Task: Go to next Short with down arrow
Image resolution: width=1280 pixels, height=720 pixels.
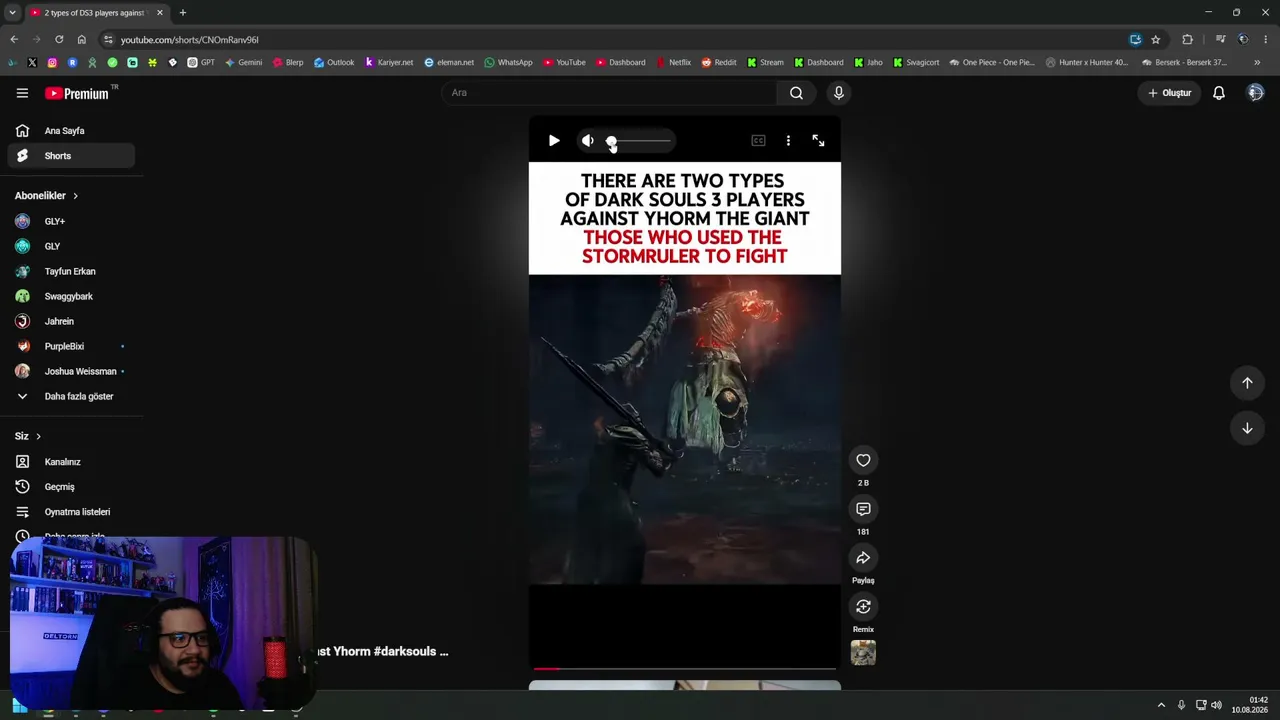Action: (1247, 428)
